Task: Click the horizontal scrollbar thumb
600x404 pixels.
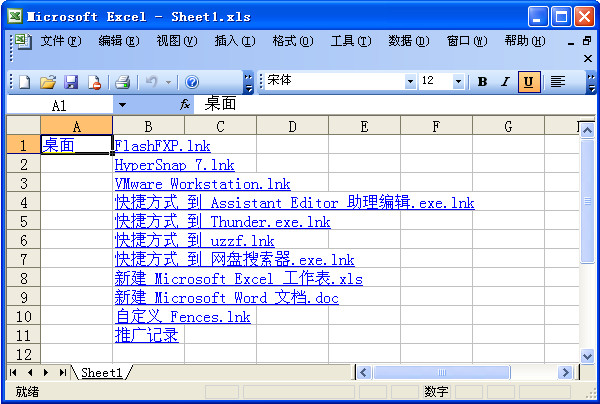Action: click(442, 372)
